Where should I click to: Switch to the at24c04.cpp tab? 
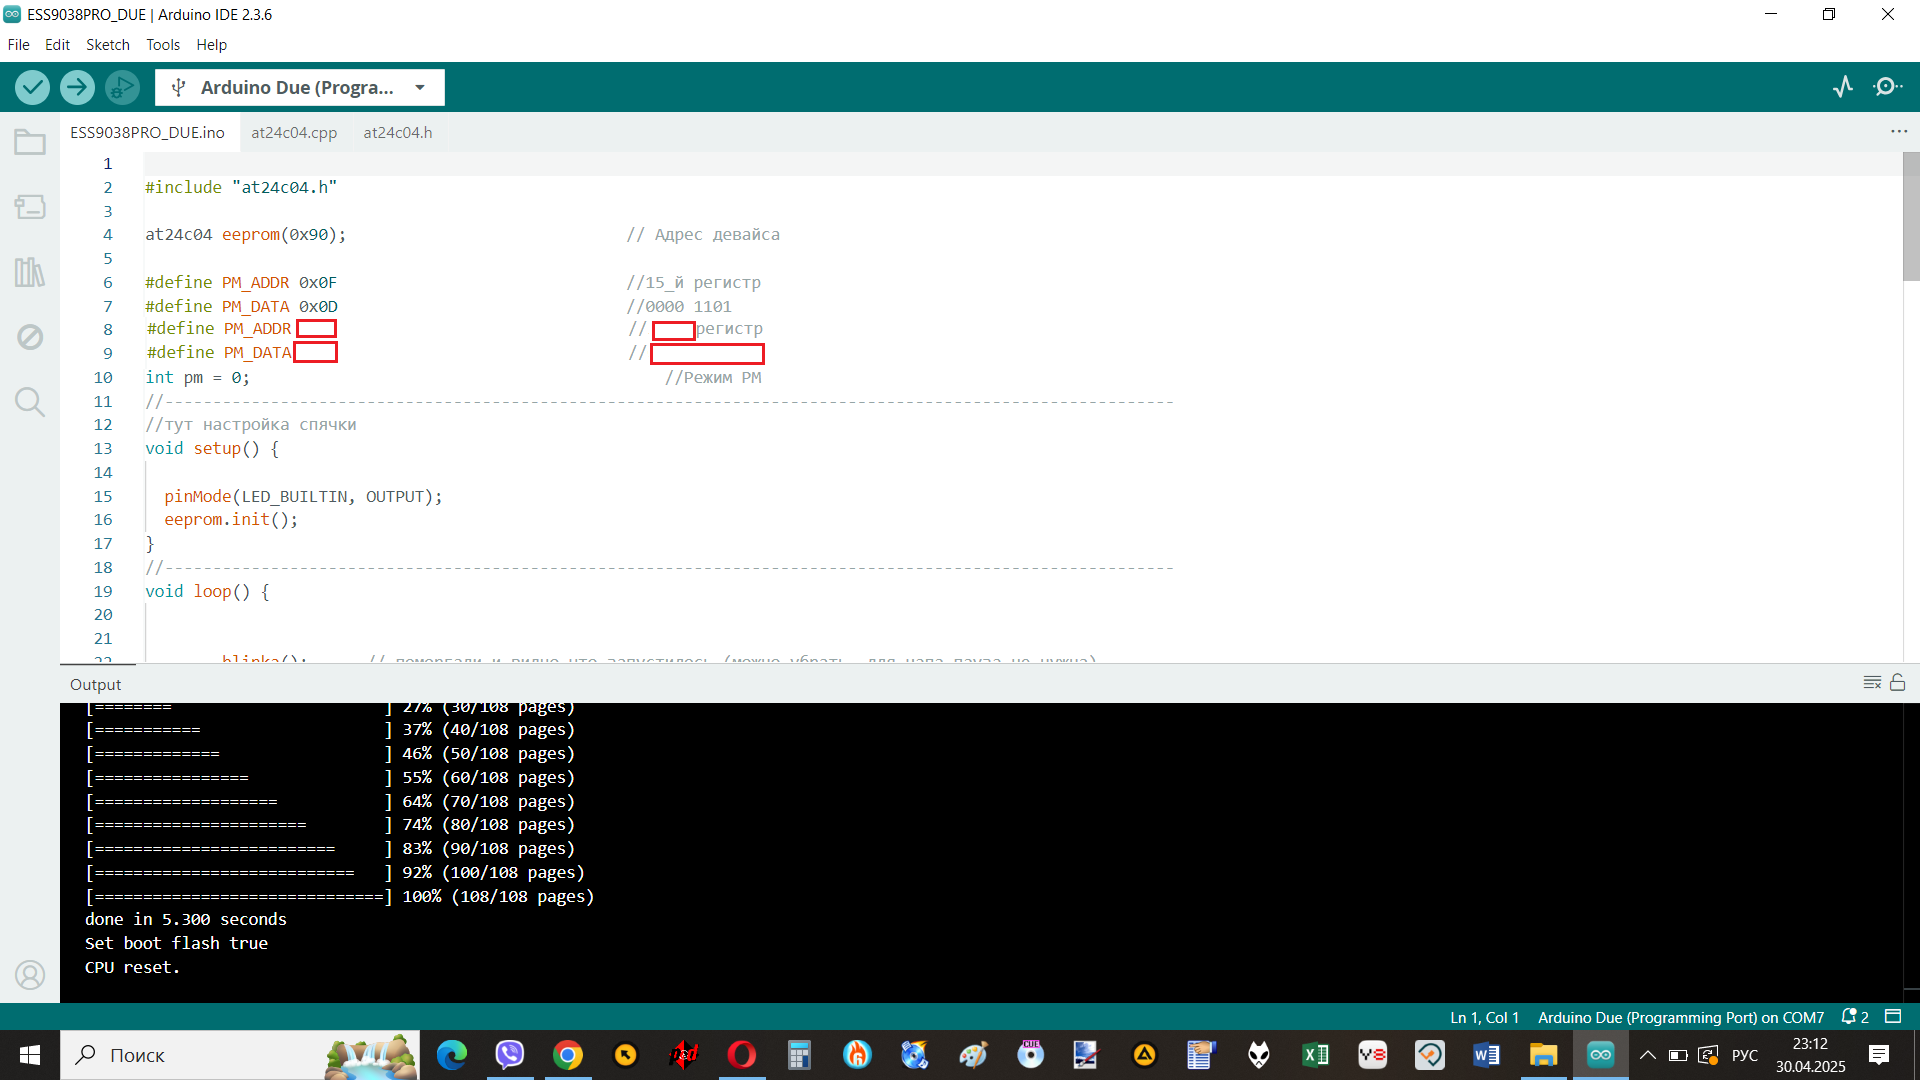pyautogui.click(x=294, y=132)
